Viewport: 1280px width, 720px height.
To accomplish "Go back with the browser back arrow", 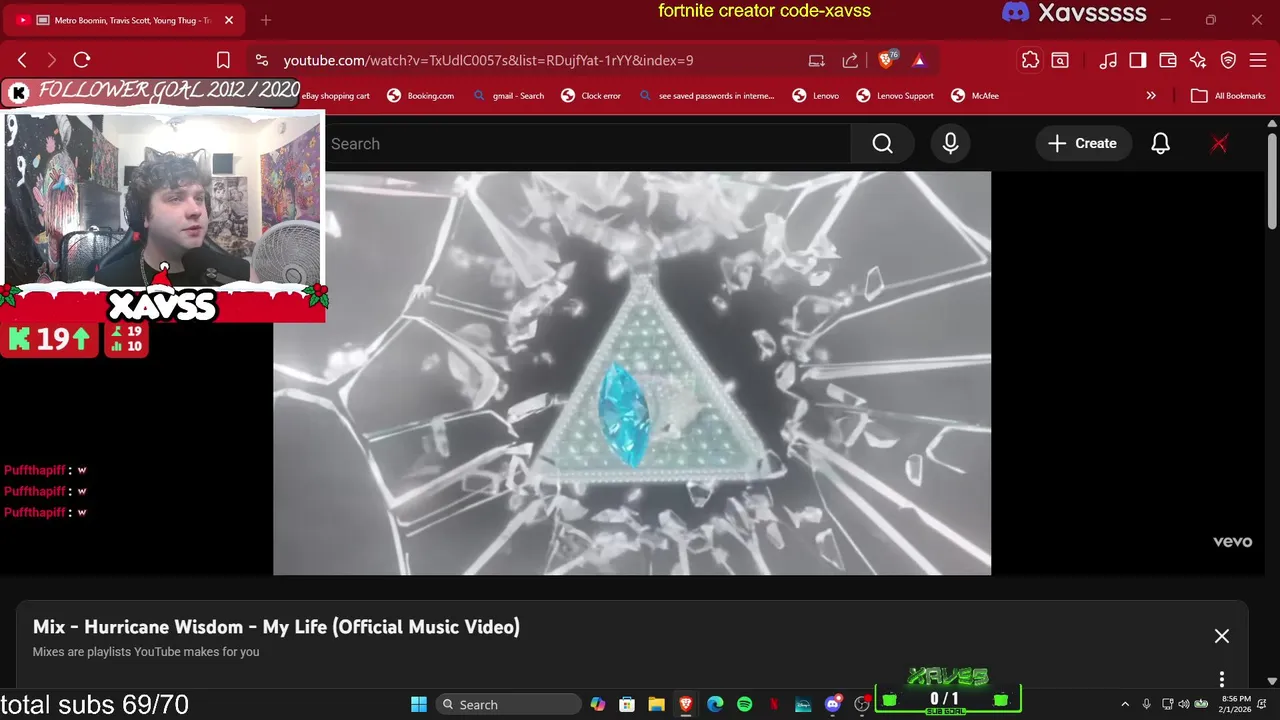I will [x=23, y=60].
